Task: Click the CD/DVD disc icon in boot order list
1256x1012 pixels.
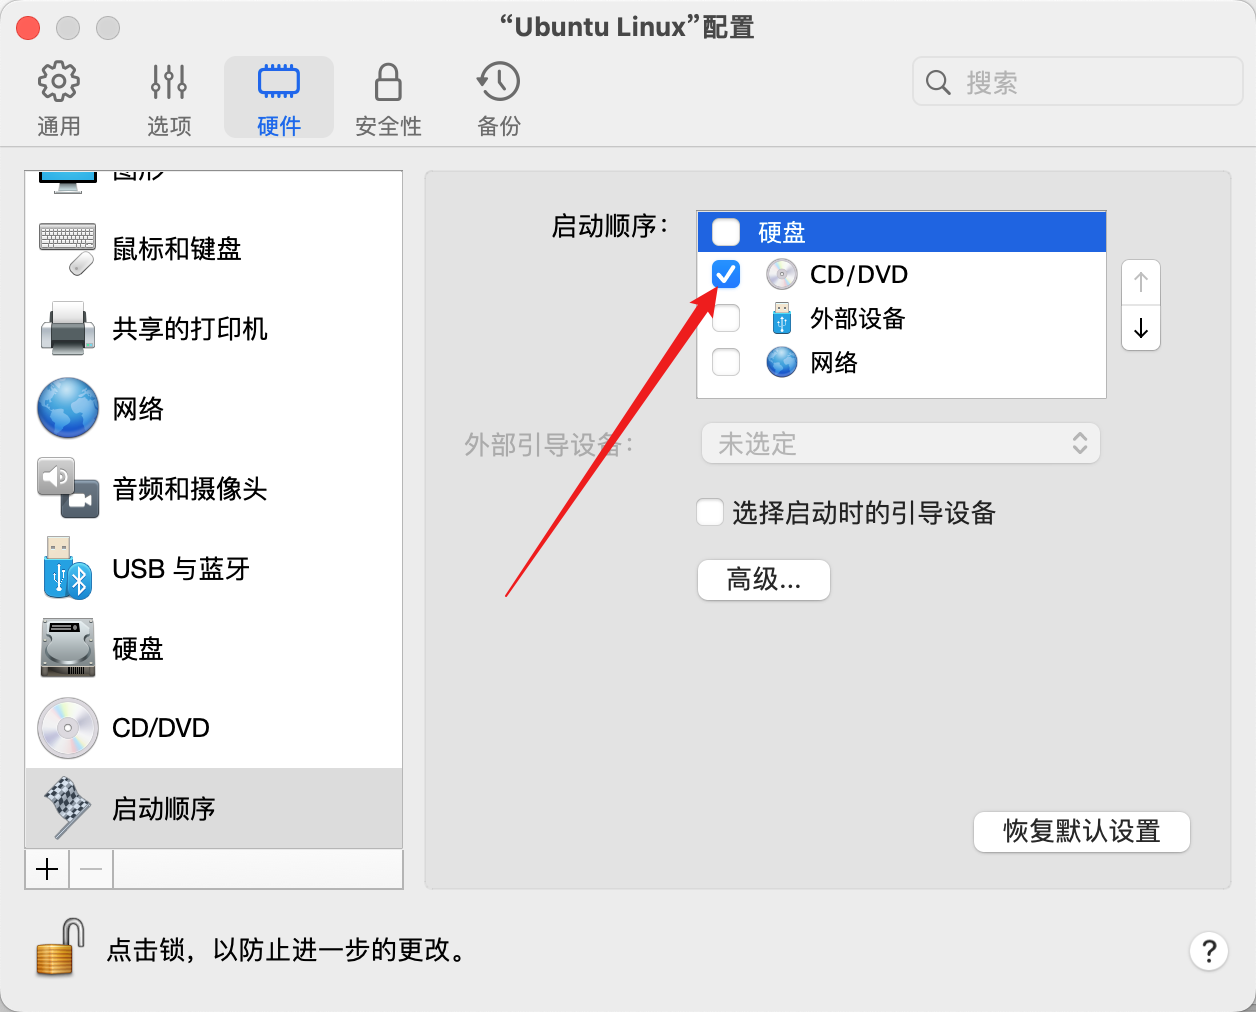Action: [782, 274]
